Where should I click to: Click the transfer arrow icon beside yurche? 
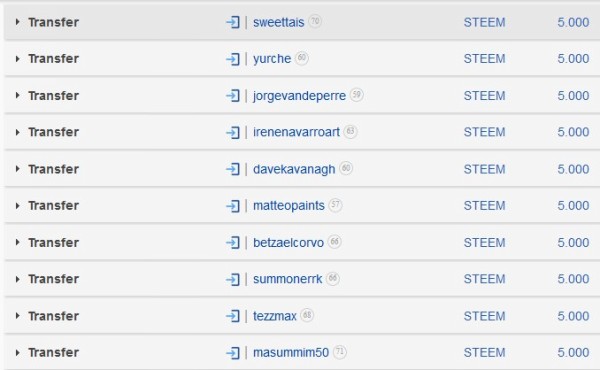233,59
